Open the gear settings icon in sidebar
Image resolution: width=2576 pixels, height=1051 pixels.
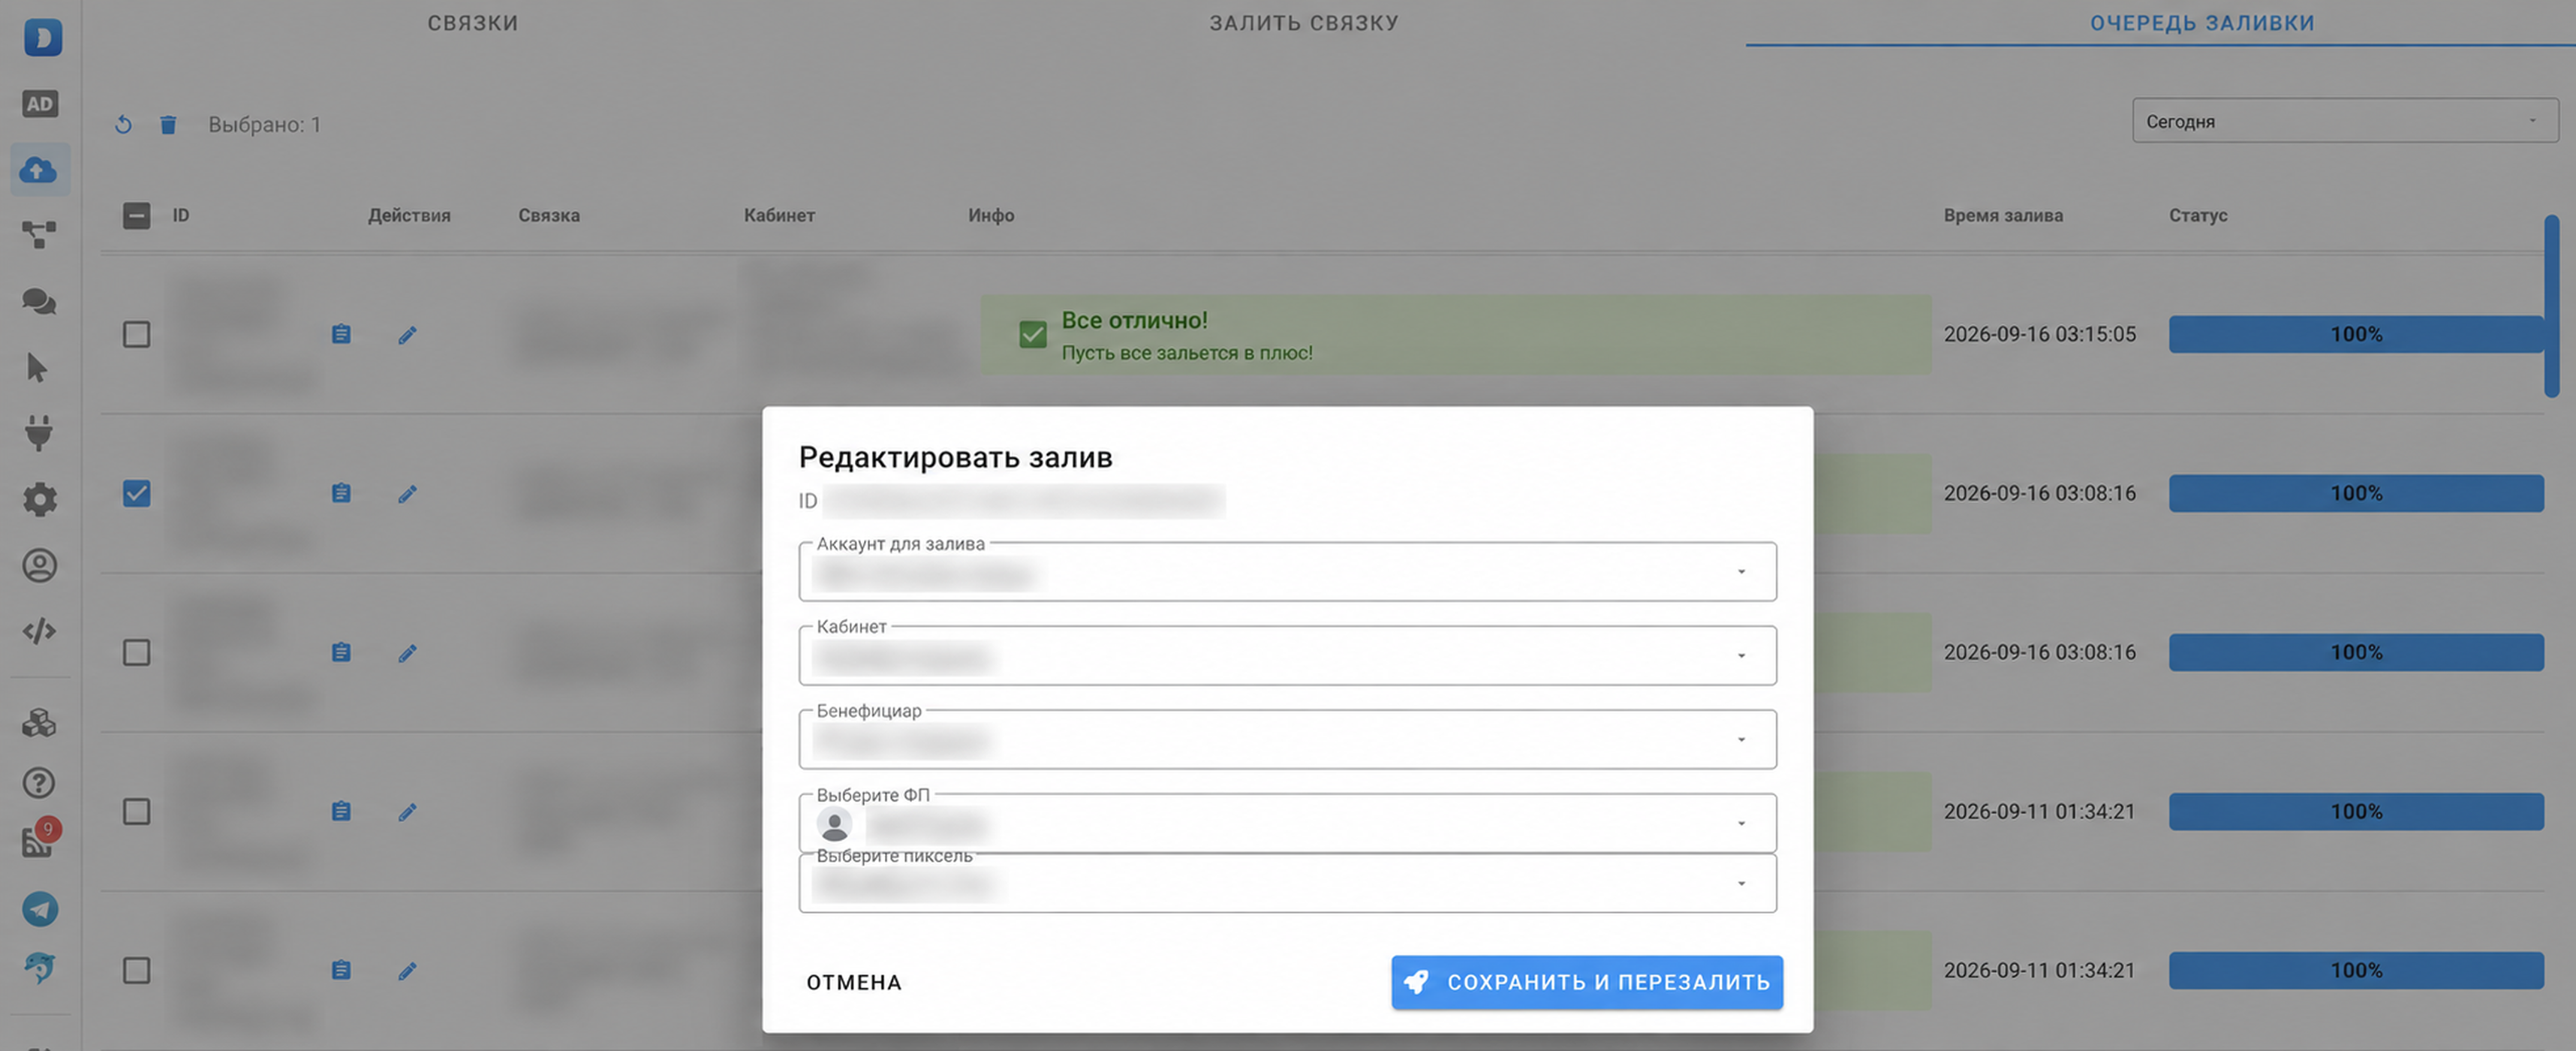[39, 499]
